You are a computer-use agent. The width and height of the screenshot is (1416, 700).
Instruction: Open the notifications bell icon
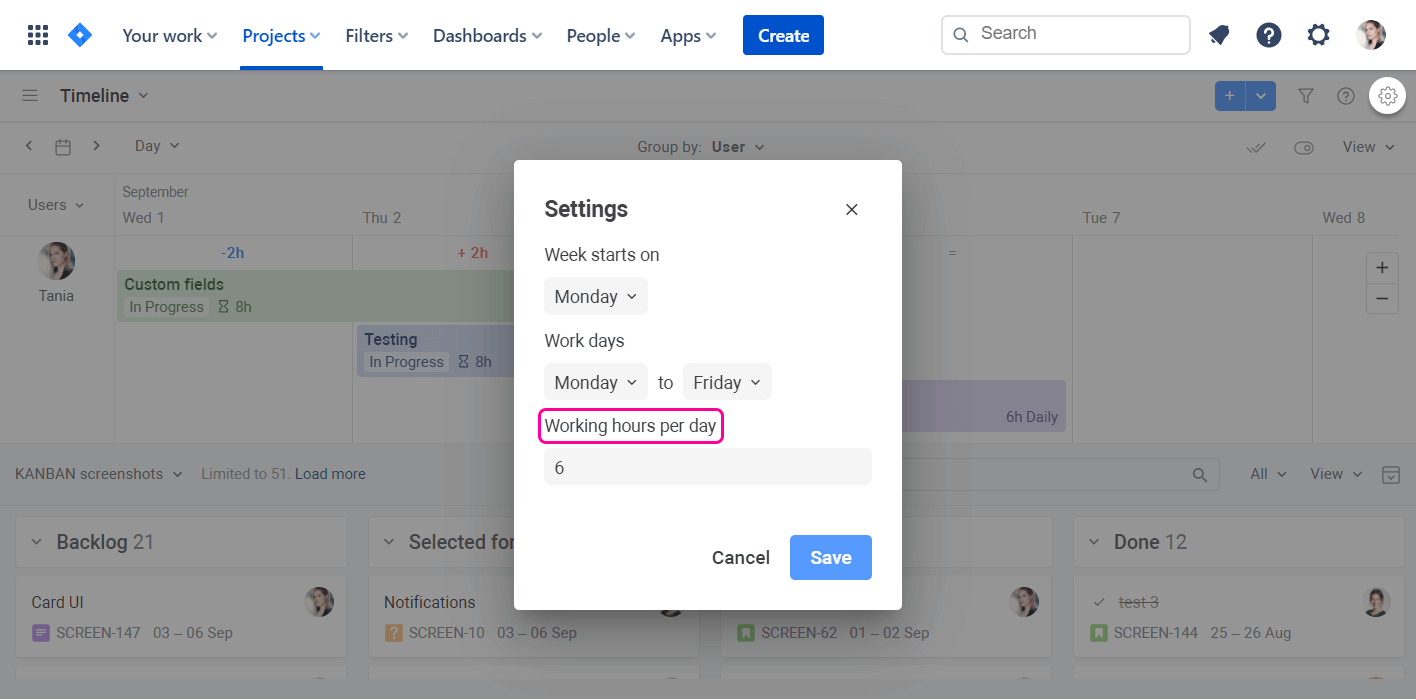tap(1219, 36)
